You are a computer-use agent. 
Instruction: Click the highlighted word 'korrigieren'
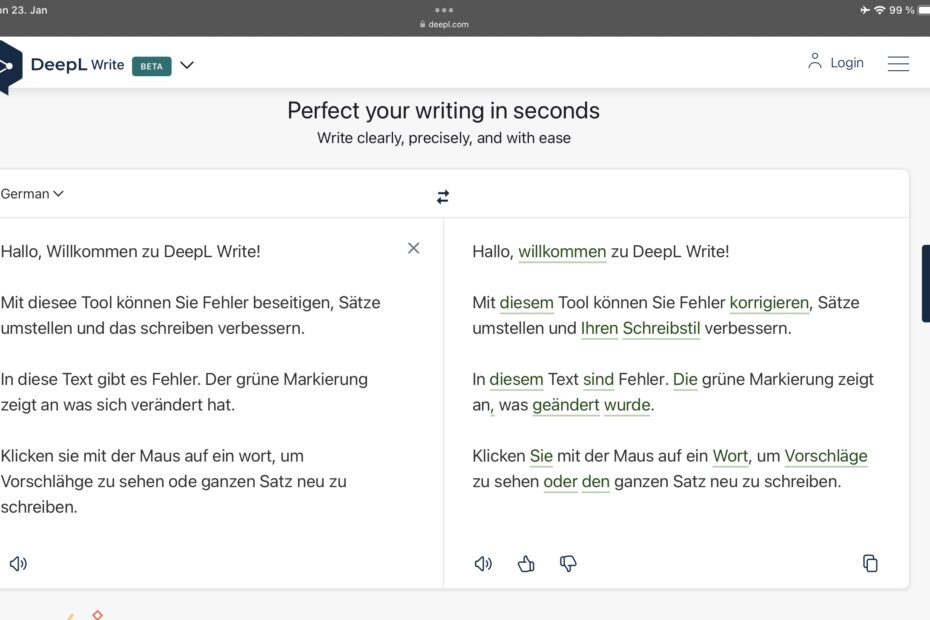click(769, 303)
